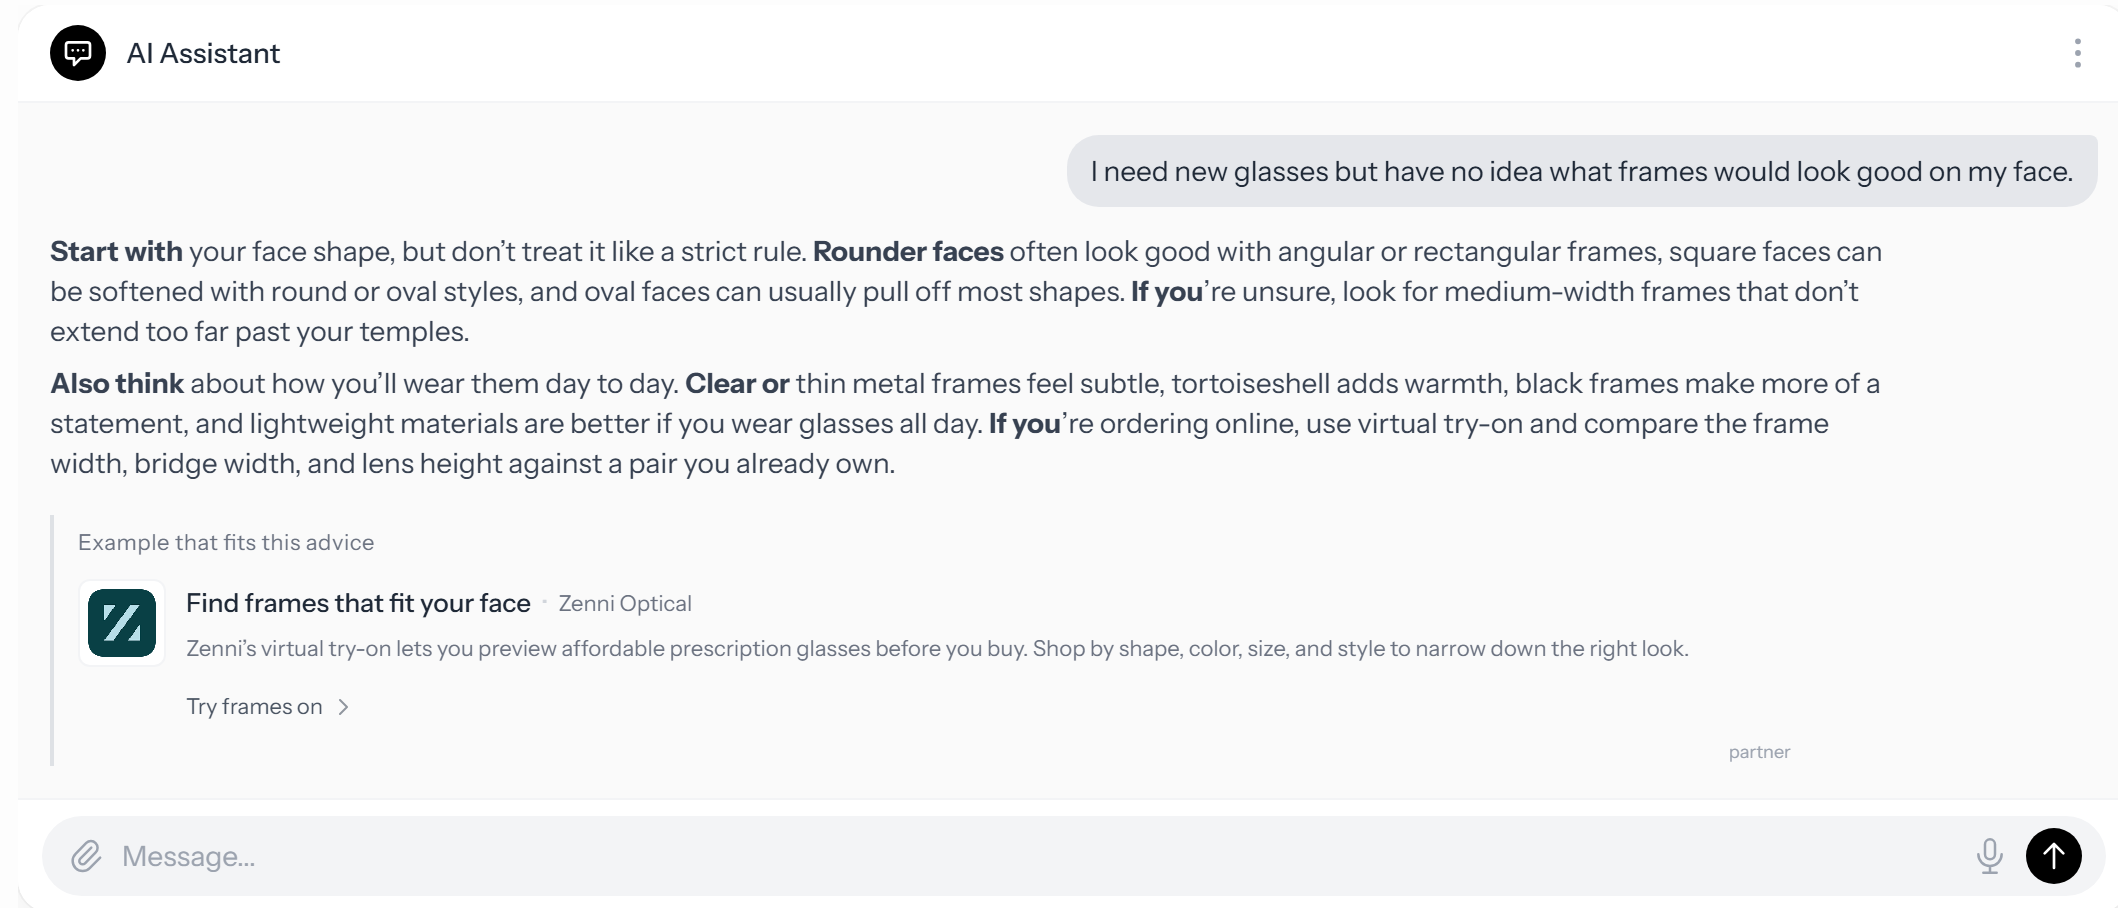The image size is (2118, 908).
Task: Send message with the up arrow button
Action: (2053, 856)
